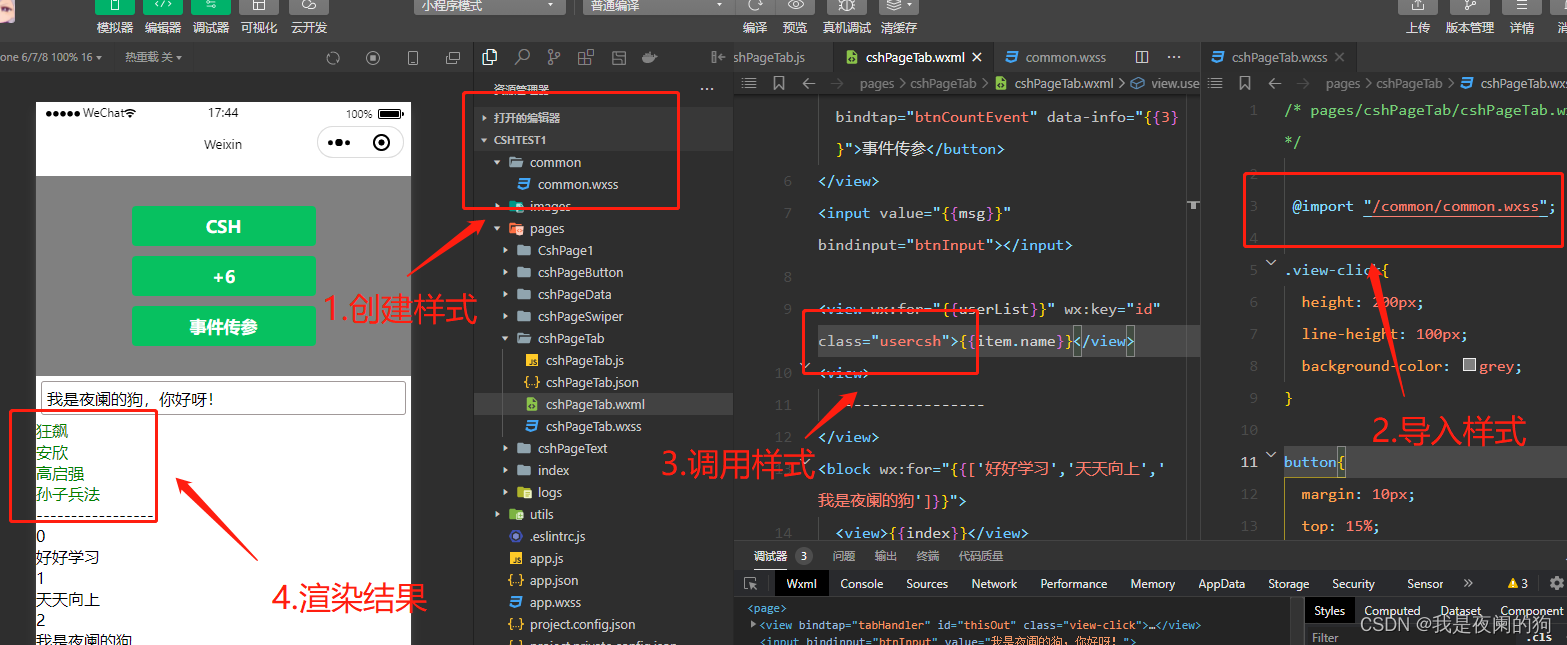Click the 上传 upload button

coord(1417,17)
